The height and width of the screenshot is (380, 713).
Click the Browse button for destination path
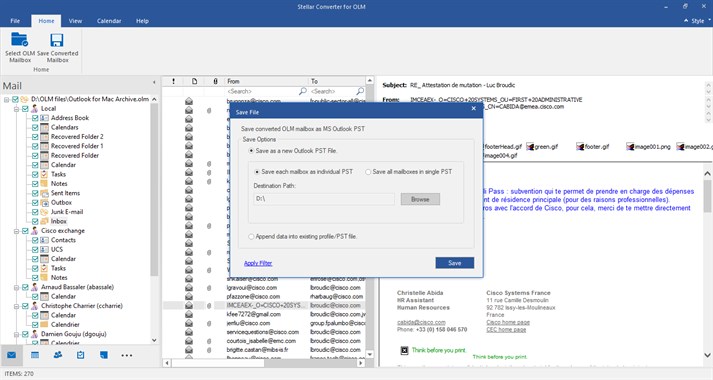point(420,199)
